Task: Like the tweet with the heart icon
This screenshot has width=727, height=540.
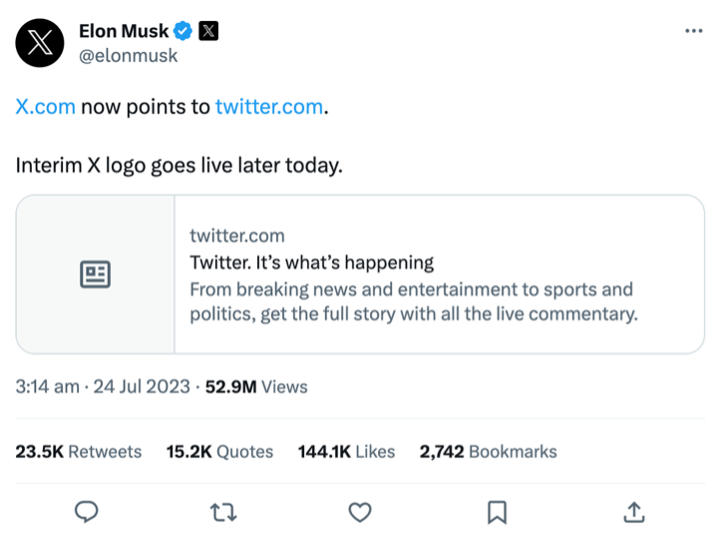Action: tap(360, 512)
